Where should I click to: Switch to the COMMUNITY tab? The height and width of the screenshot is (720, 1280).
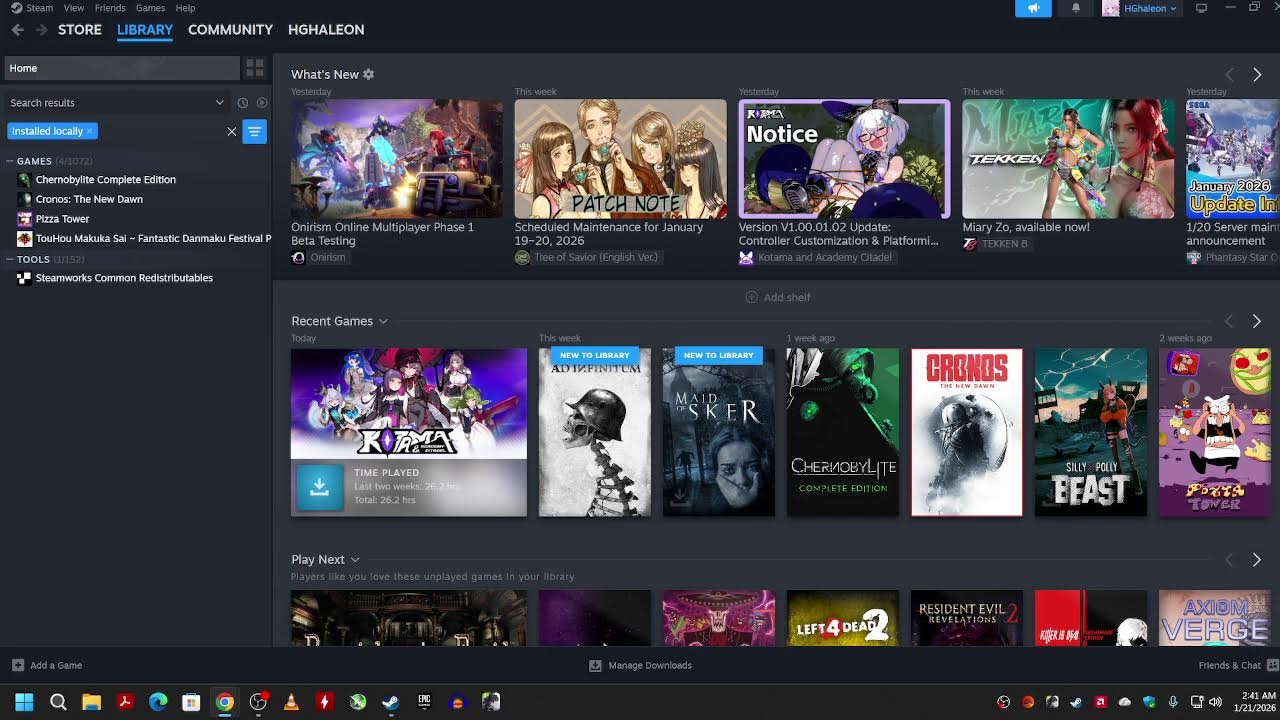(x=230, y=30)
